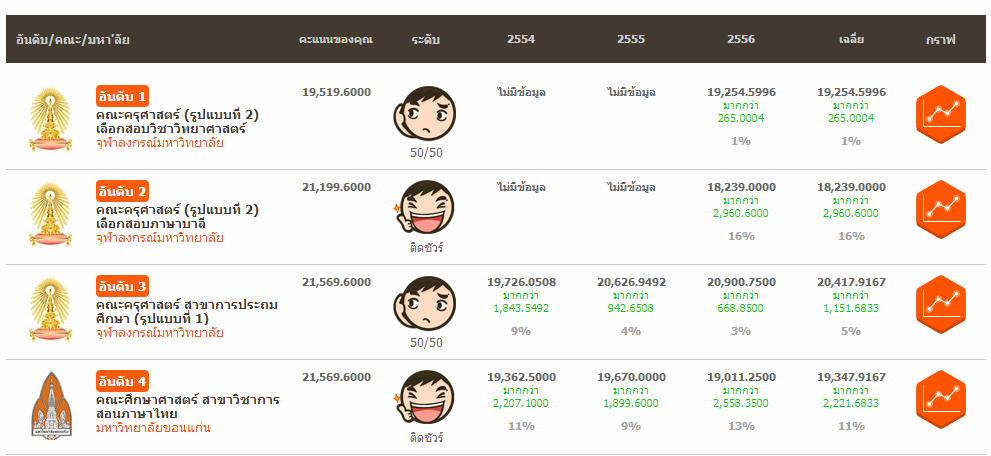Click the orange อันดับ 4 rank badge
This screenshot has width=991, height=456.
pyautogui.click(x=122, y=381)
